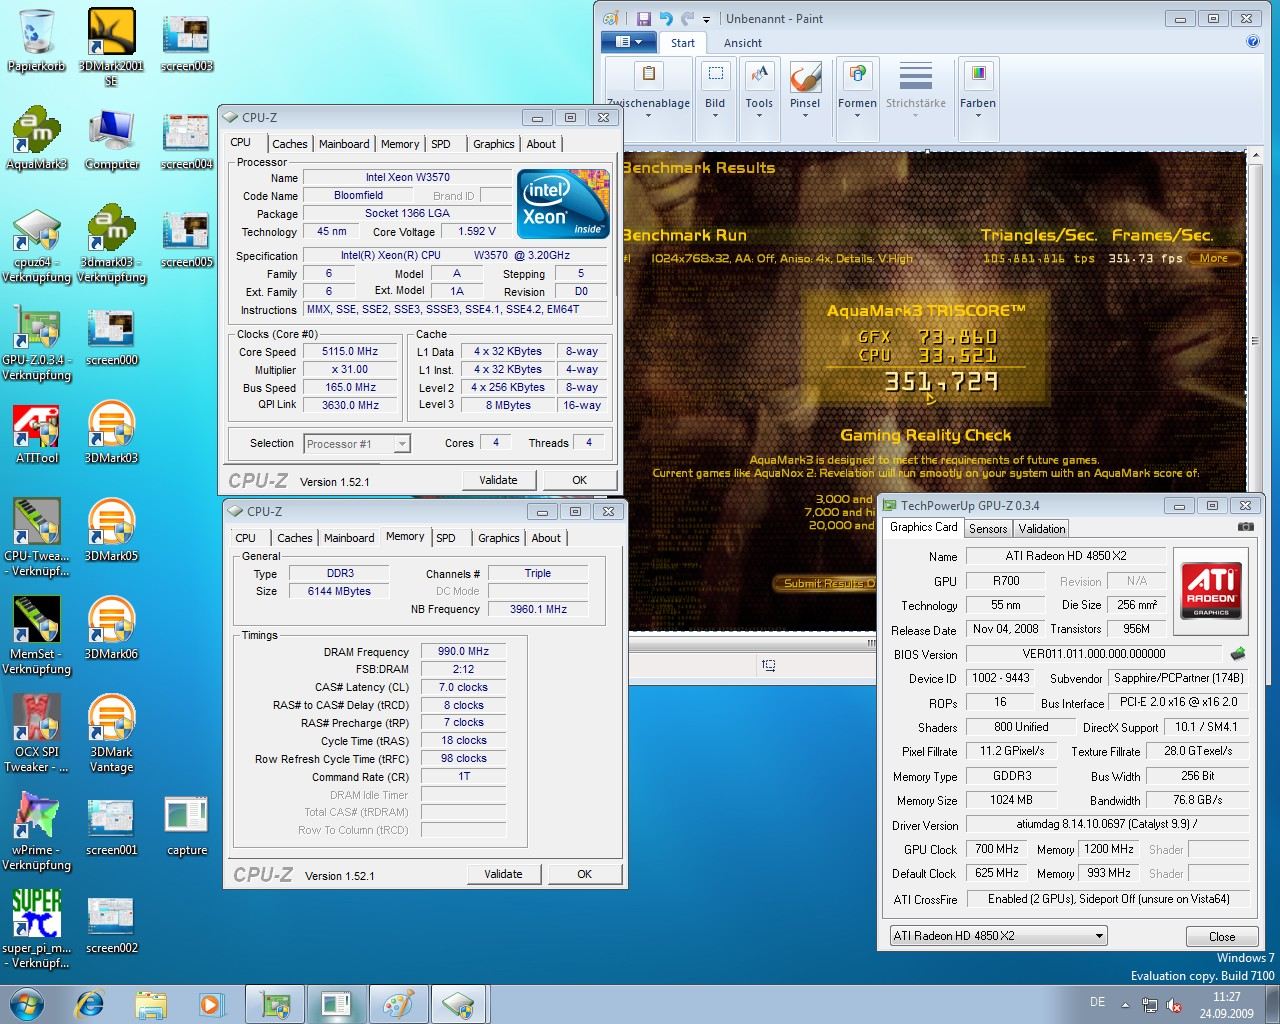Open the Papierkorb recycle bin icon
The height and width of the screenshot is (1024, 1280).
[x=36, y=40]
